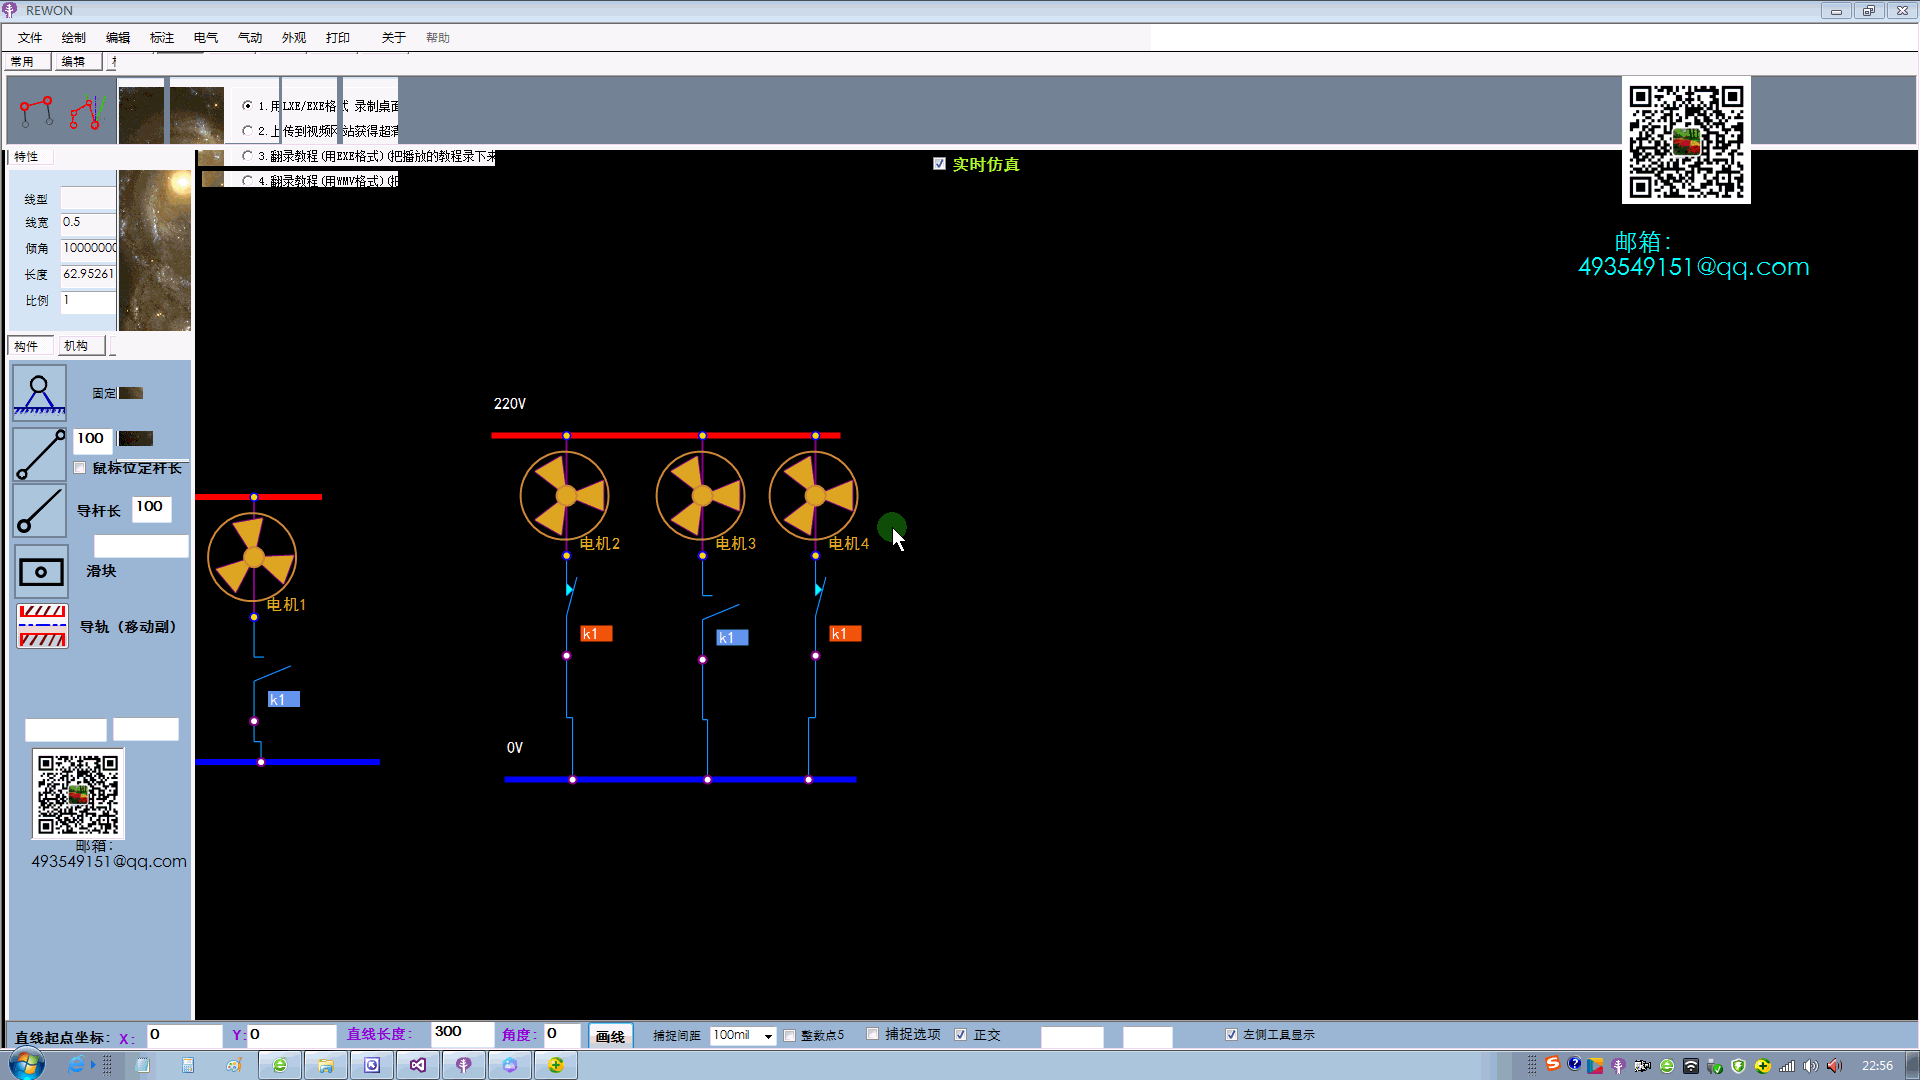Toggle the 正交 checkbox
The image size is (1920, 1080).
point(961,1035)
